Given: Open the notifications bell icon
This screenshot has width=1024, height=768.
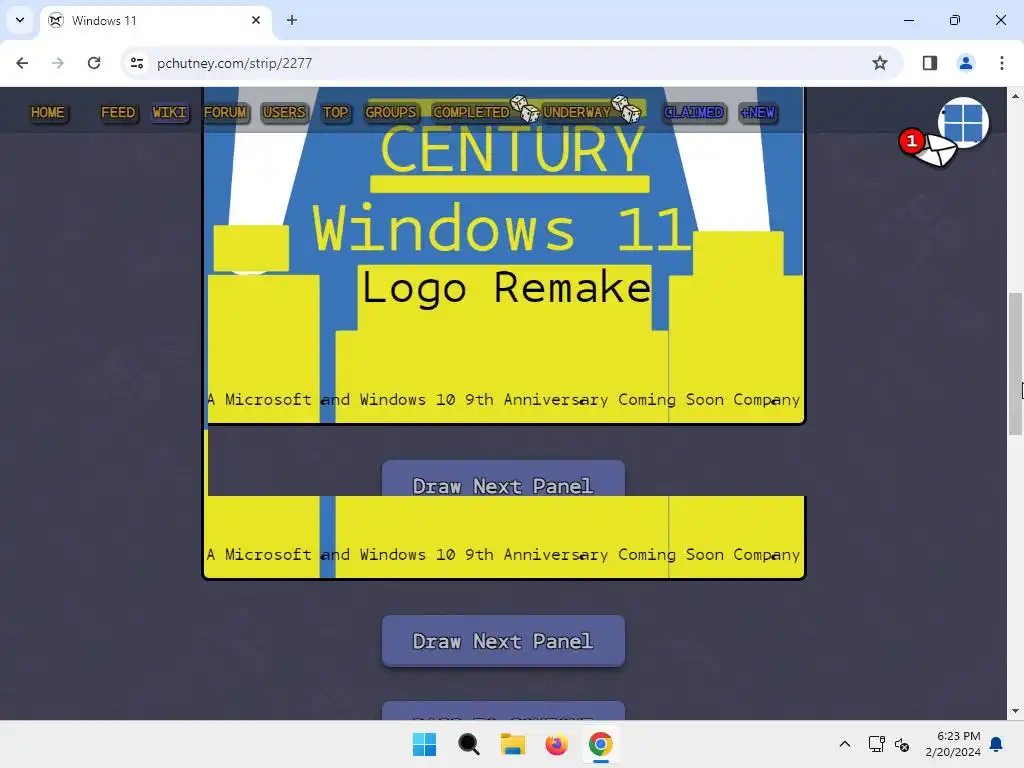Looking at the screenshot, I should coord(997,744).
